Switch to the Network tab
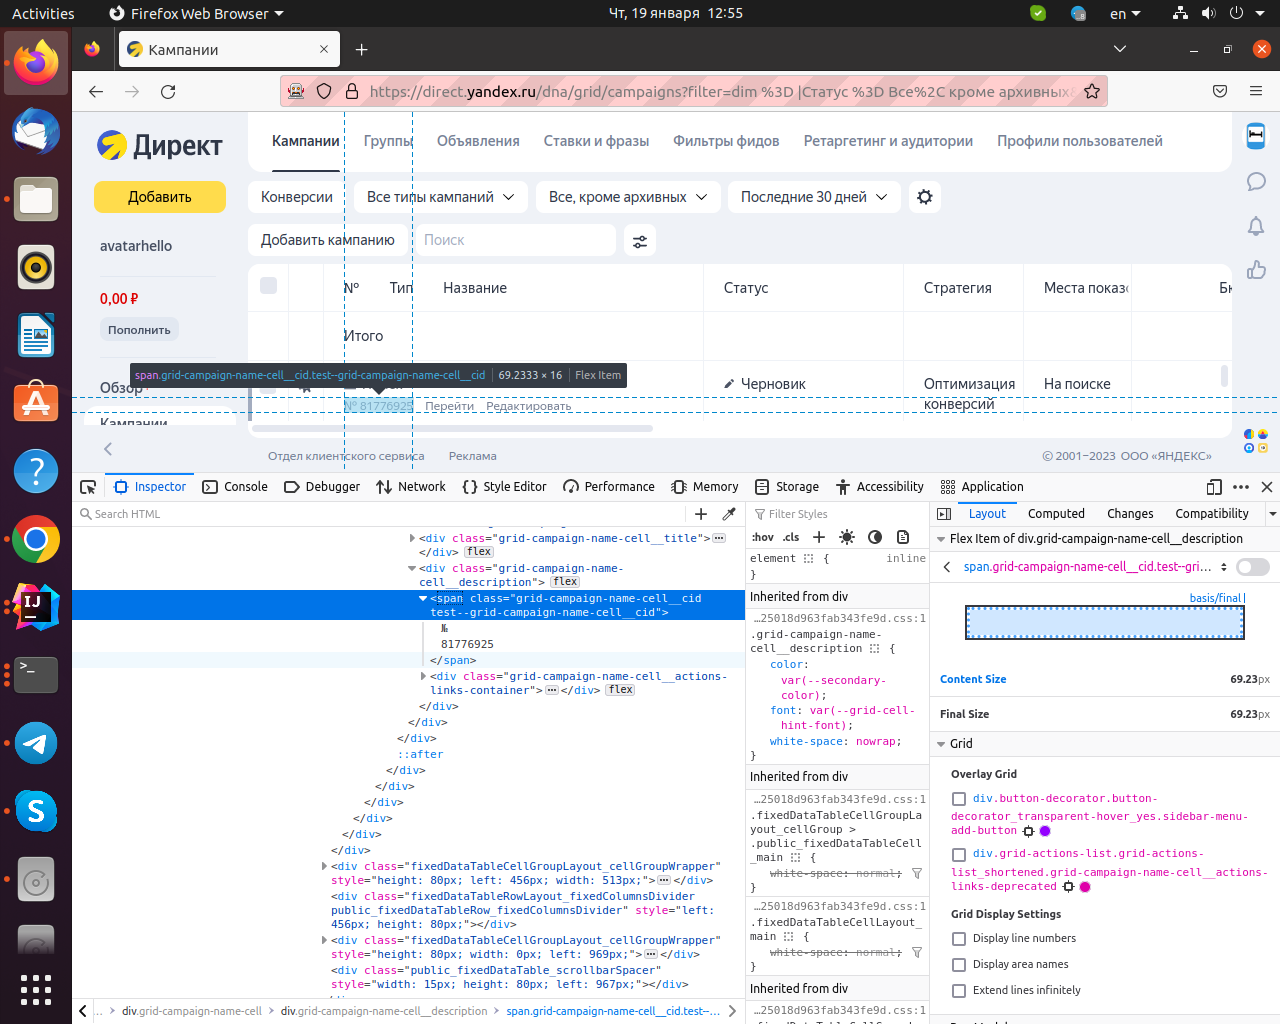Viewport: 1280px width, 1024px height. coord(411,487)
